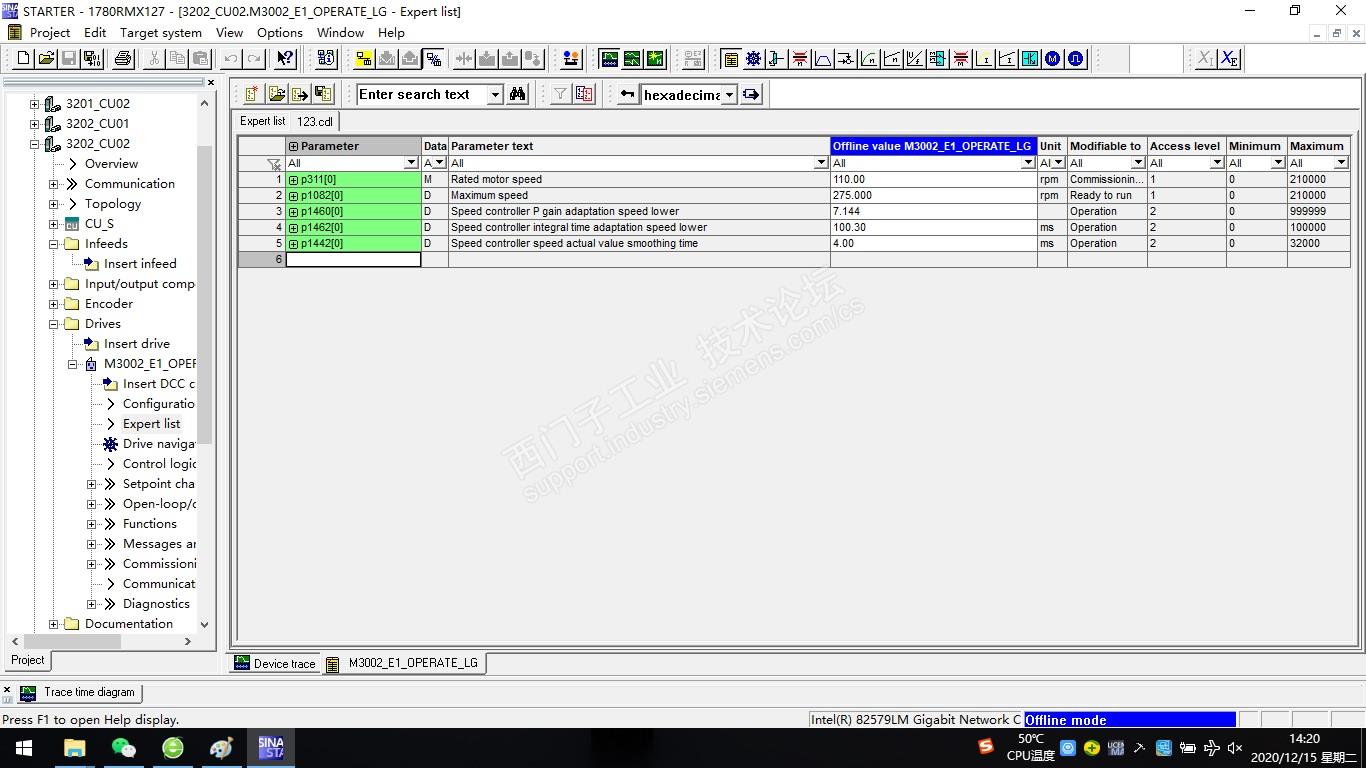Create a new project with the blank page icon

24,59
